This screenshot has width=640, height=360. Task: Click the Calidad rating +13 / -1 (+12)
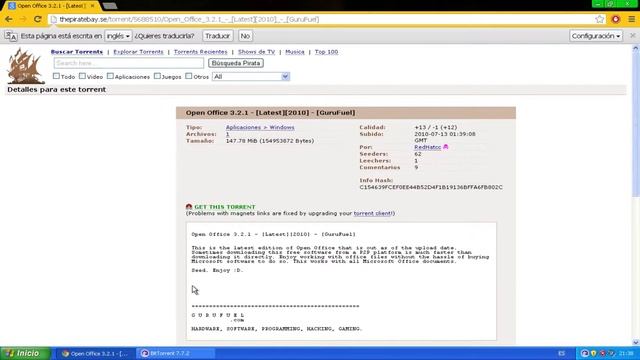pyautogui.click(x=436, y=127)
